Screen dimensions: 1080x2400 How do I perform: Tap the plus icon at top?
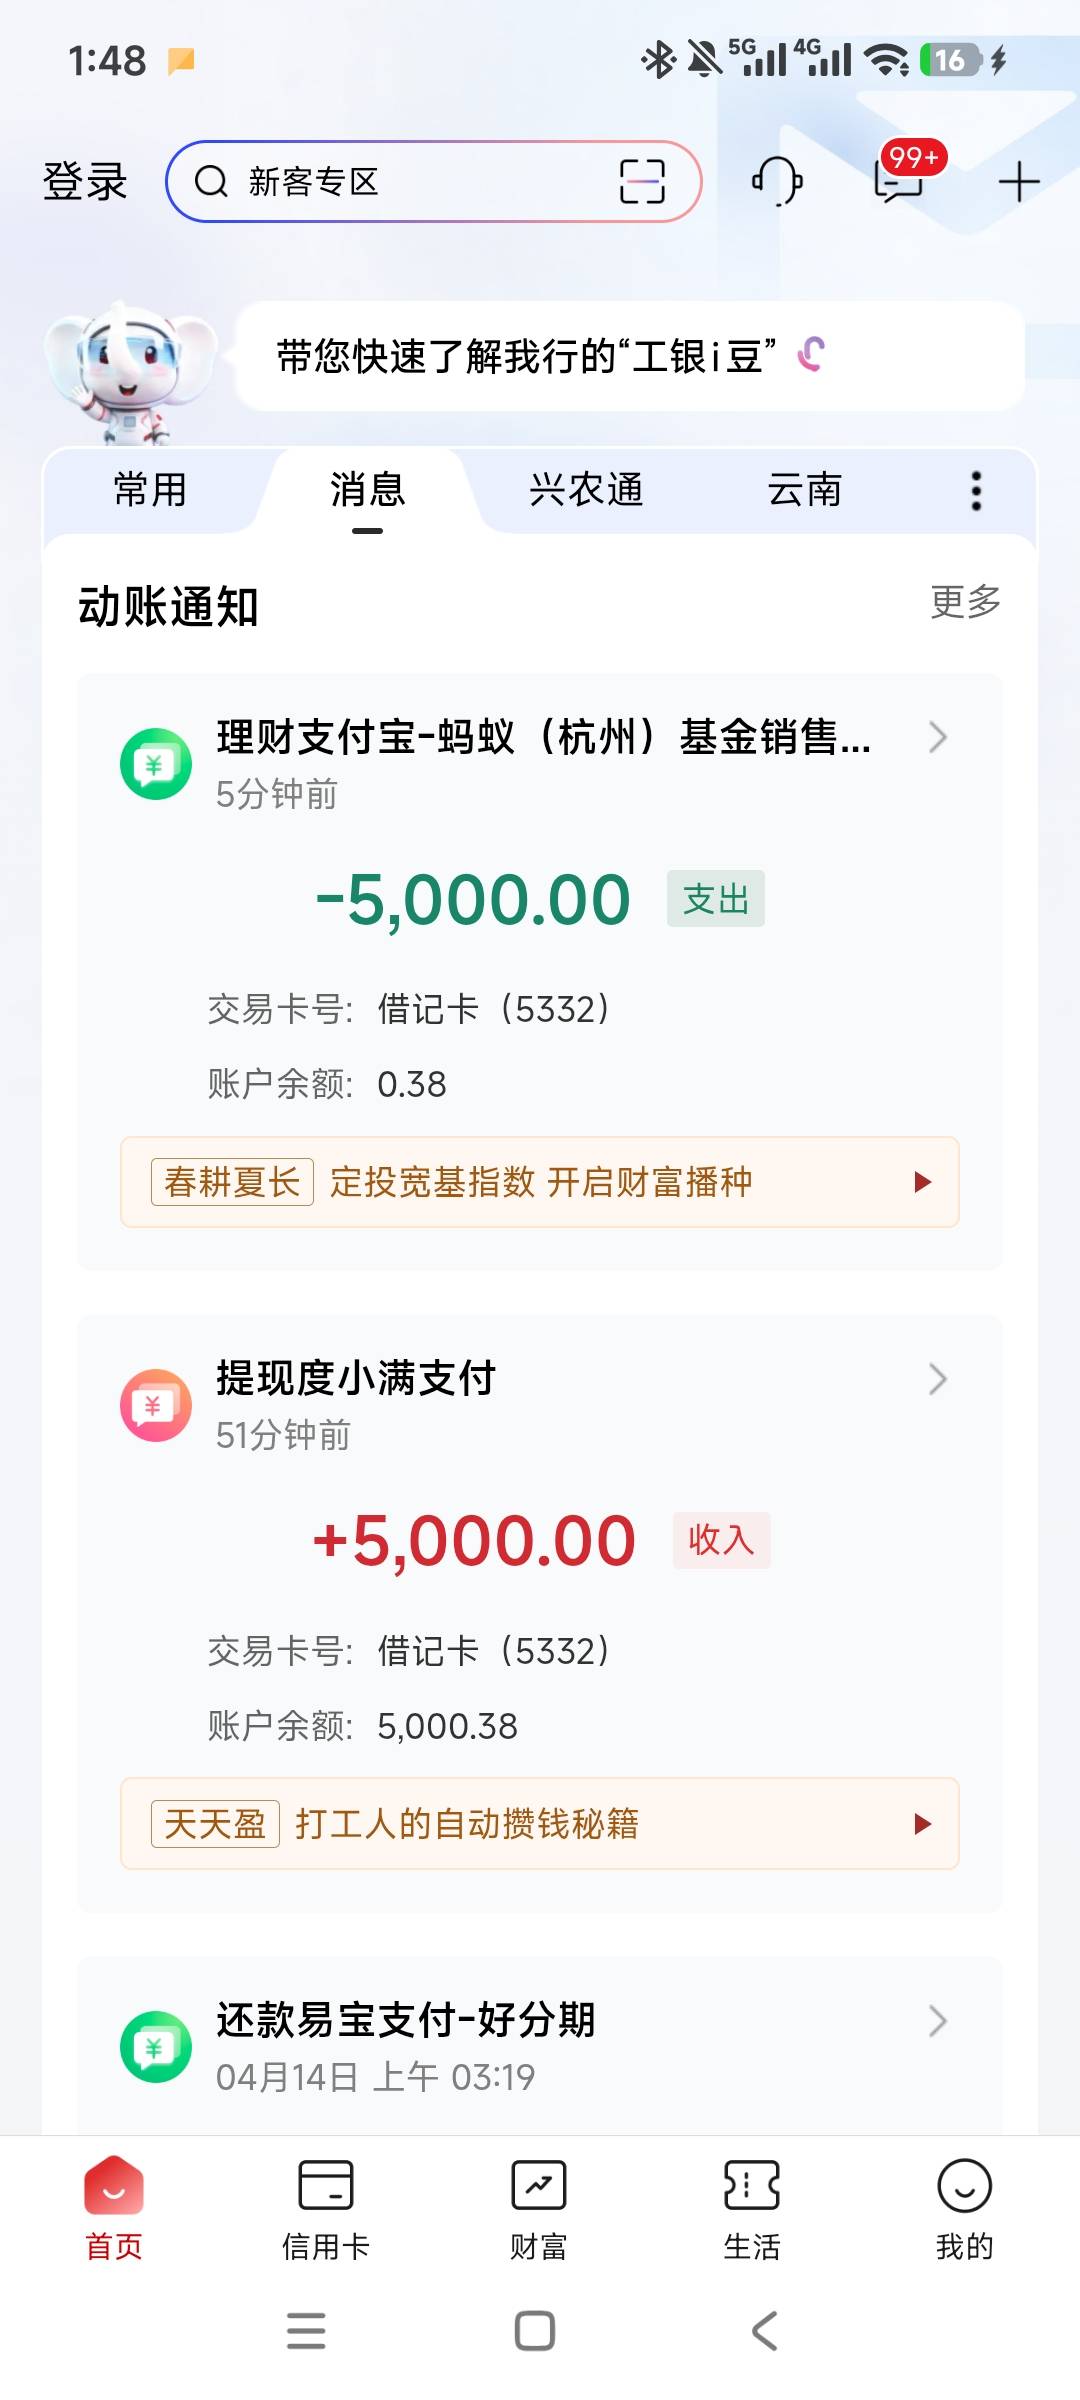(1019, 182)
